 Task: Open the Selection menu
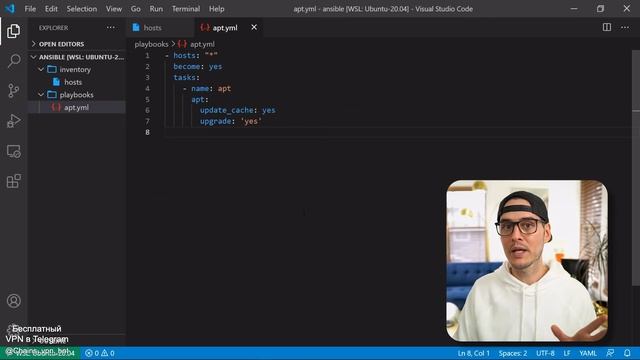(82, 9)
